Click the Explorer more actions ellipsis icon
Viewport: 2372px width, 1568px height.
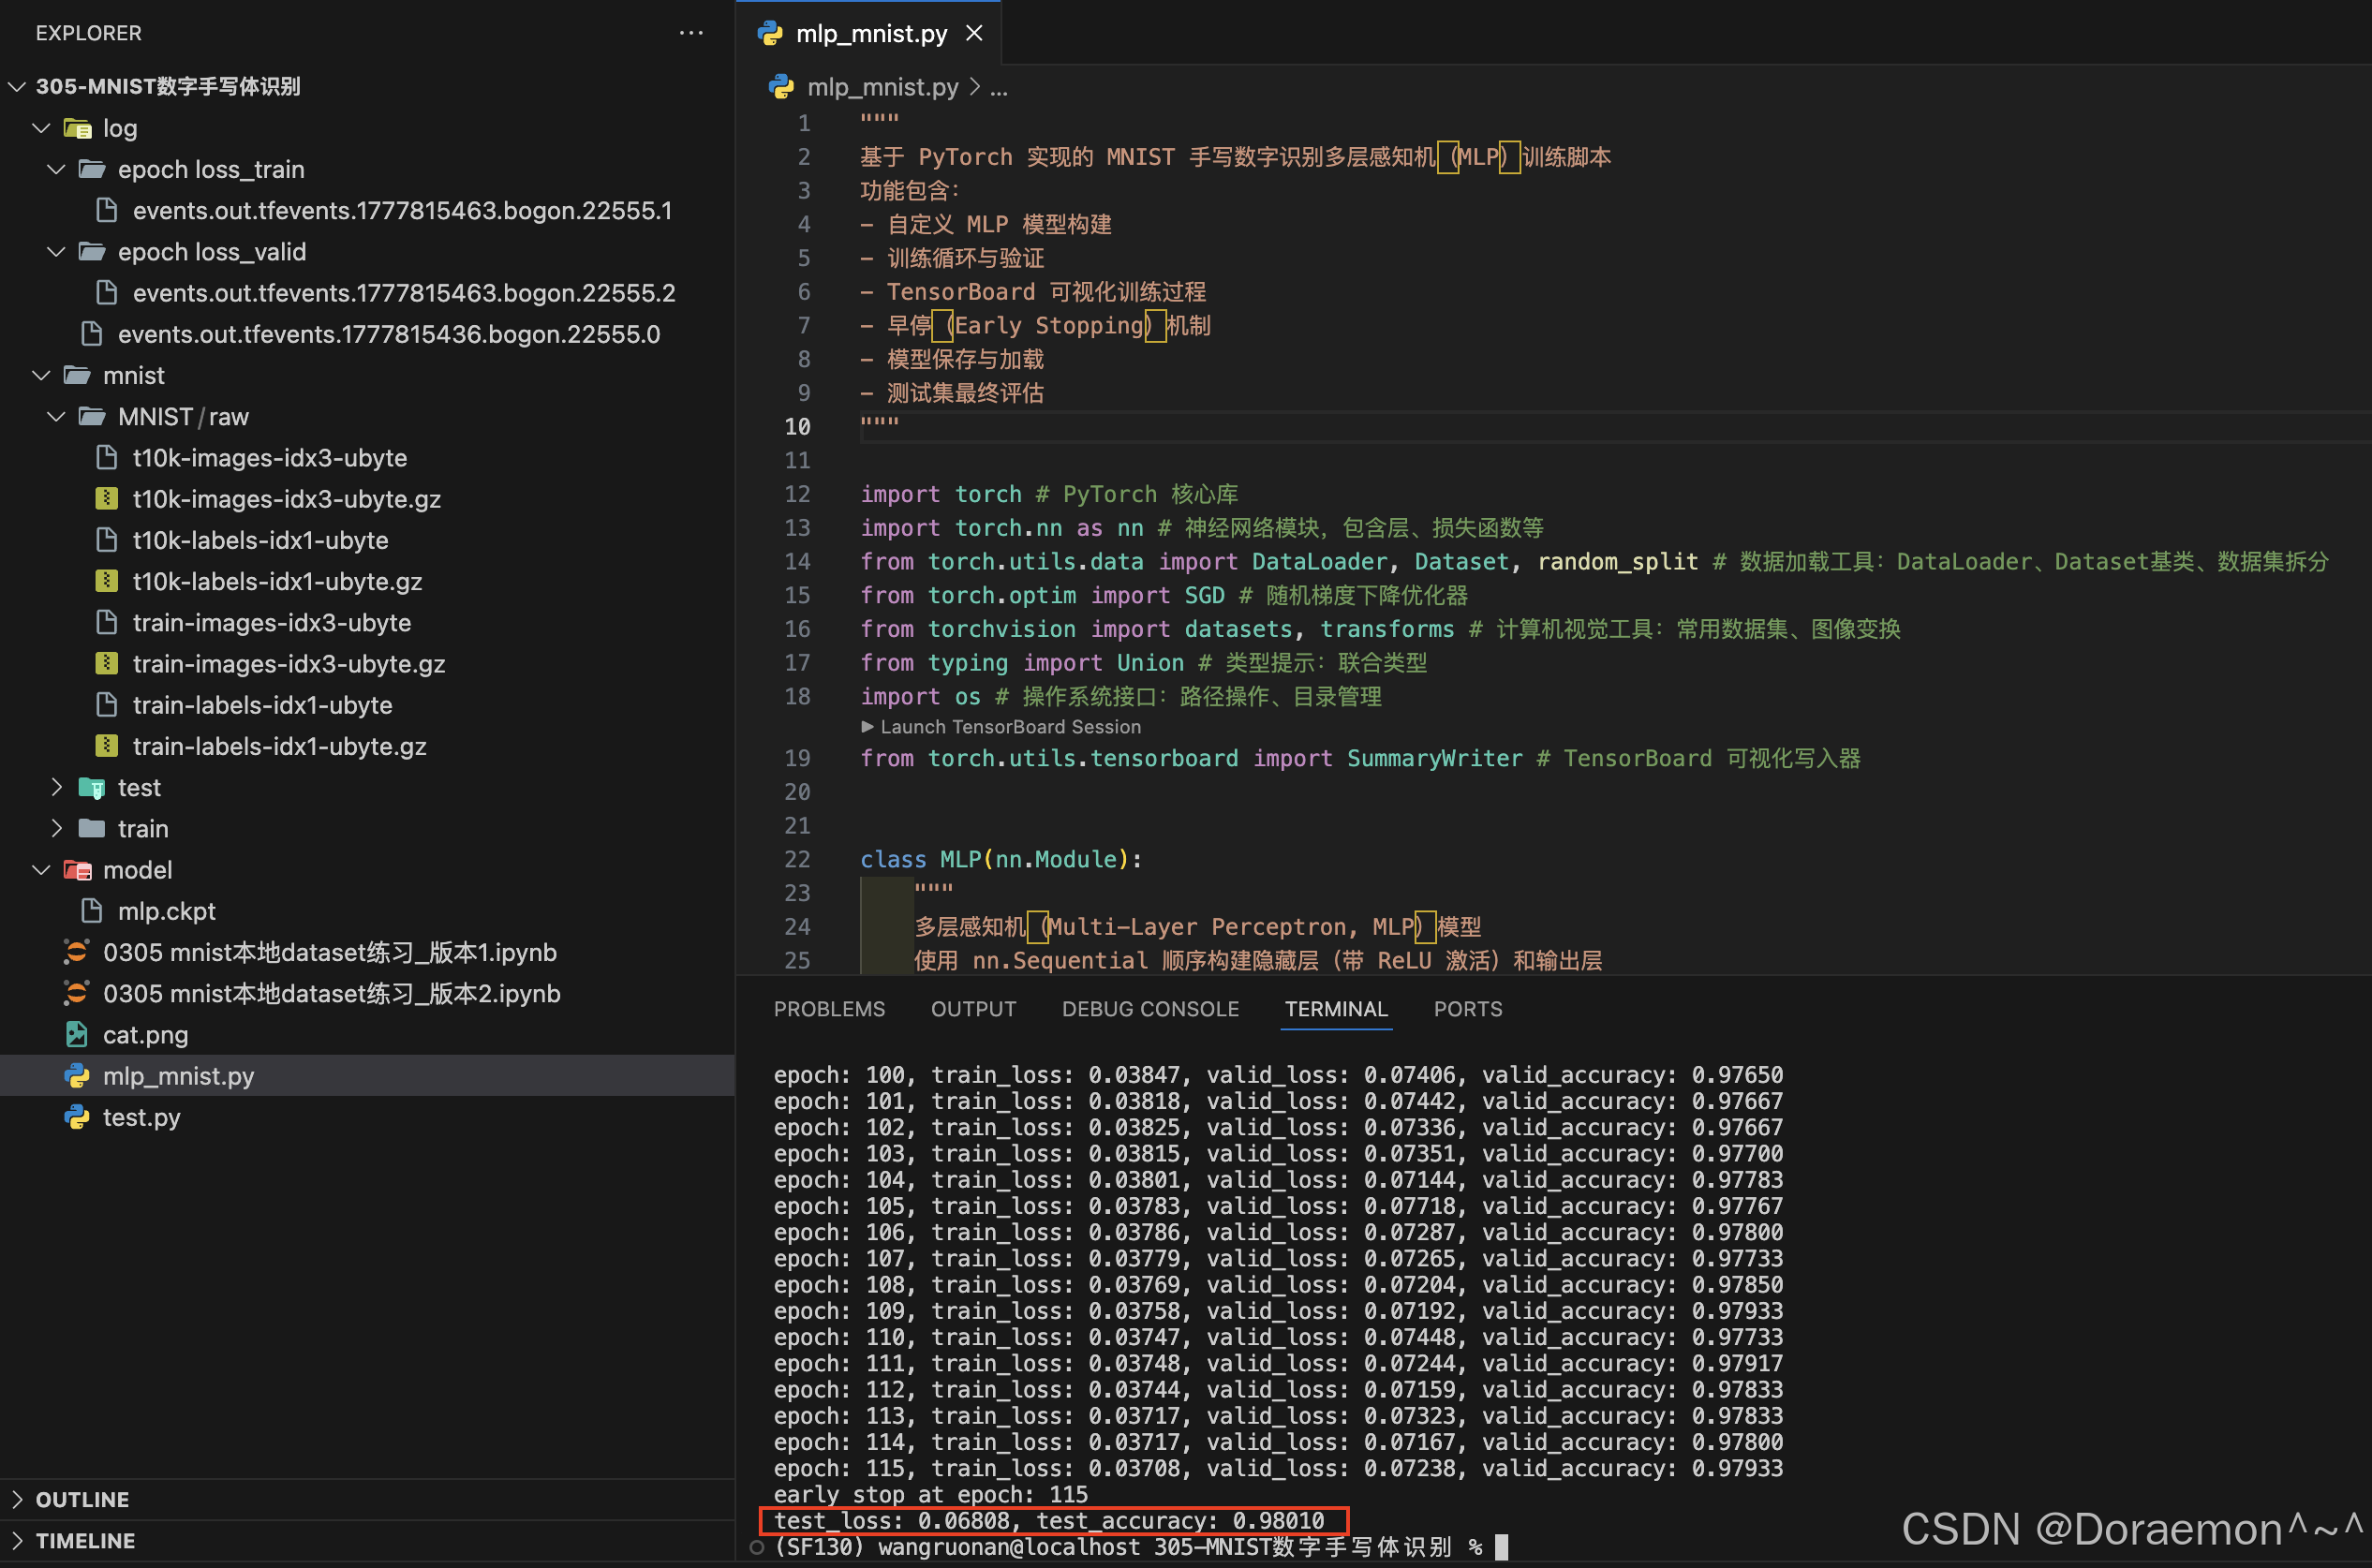691,33
